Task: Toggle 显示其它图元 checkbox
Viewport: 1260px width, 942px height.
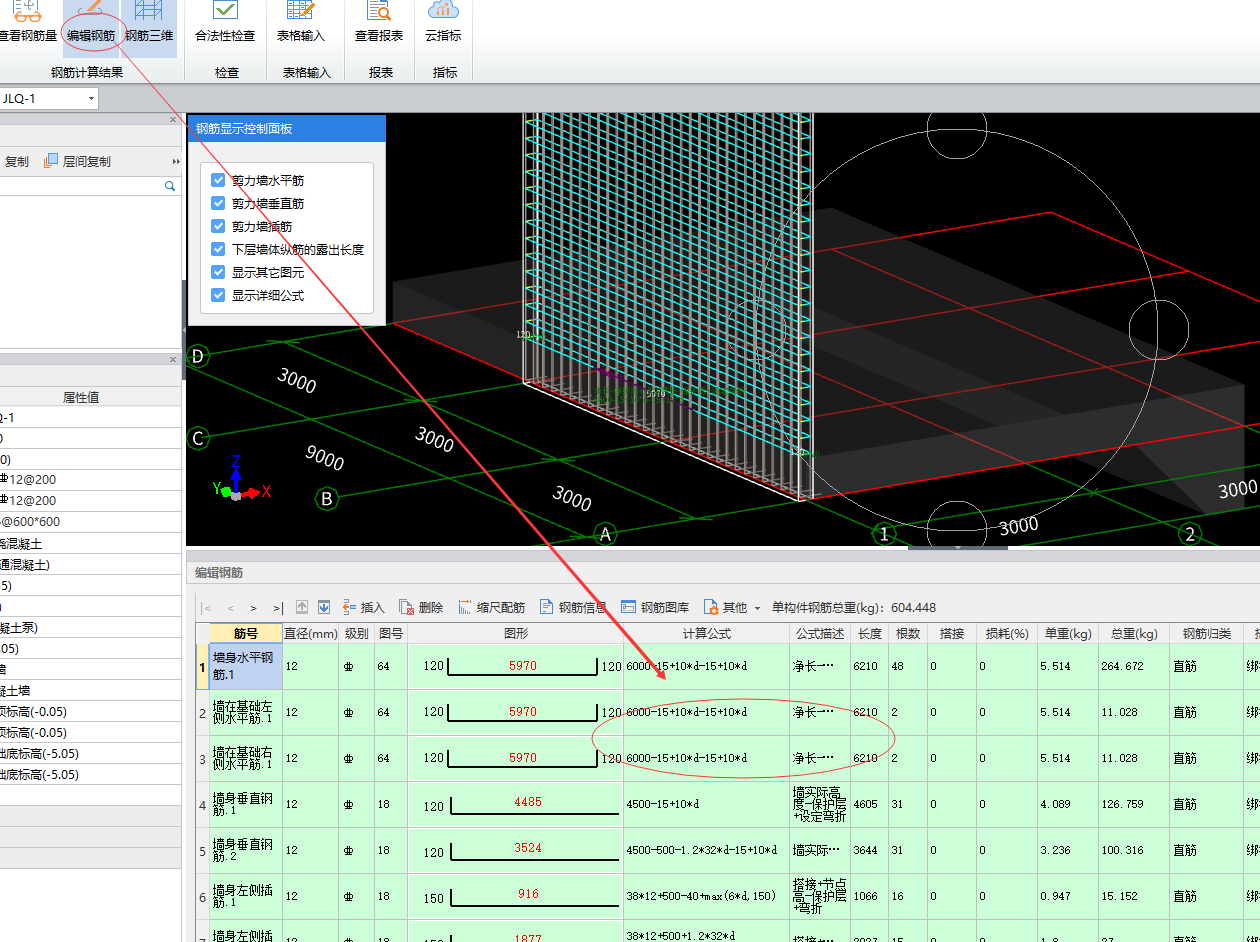Action: pyautogui.click(x=218, y=272)
